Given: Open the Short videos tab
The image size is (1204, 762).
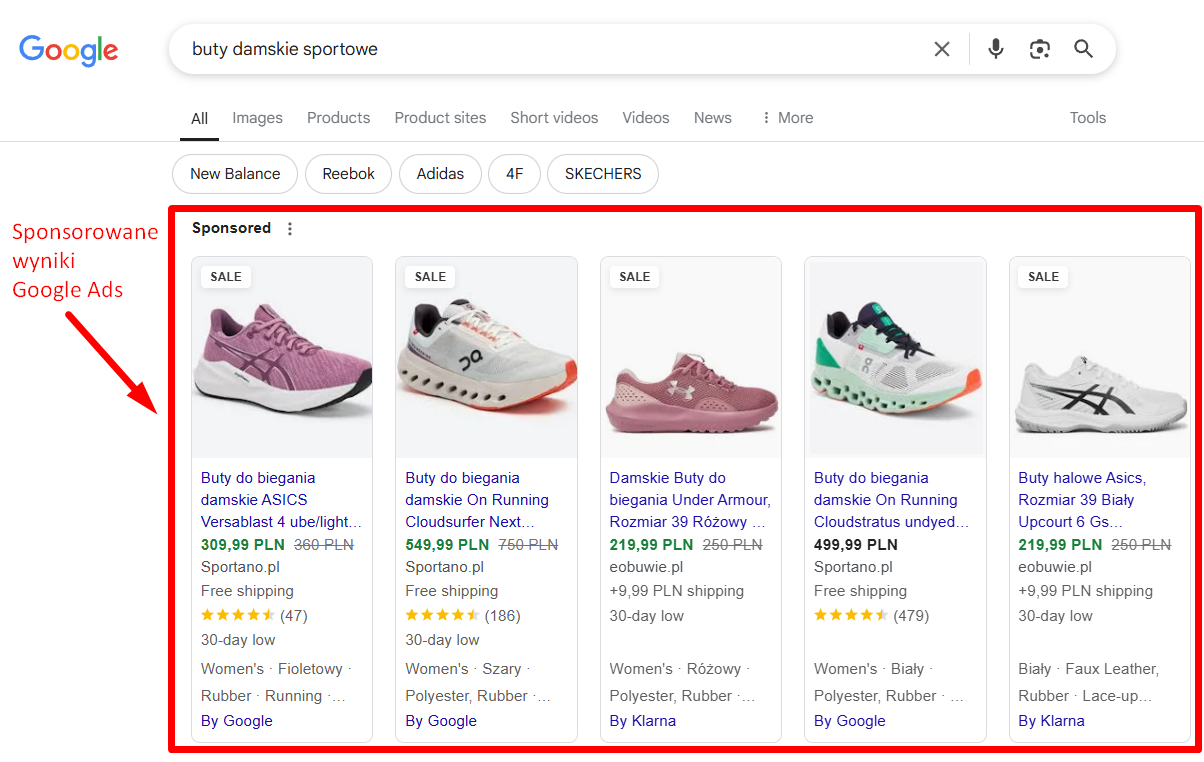Looking at the screenshot, I should coord(554,118).
